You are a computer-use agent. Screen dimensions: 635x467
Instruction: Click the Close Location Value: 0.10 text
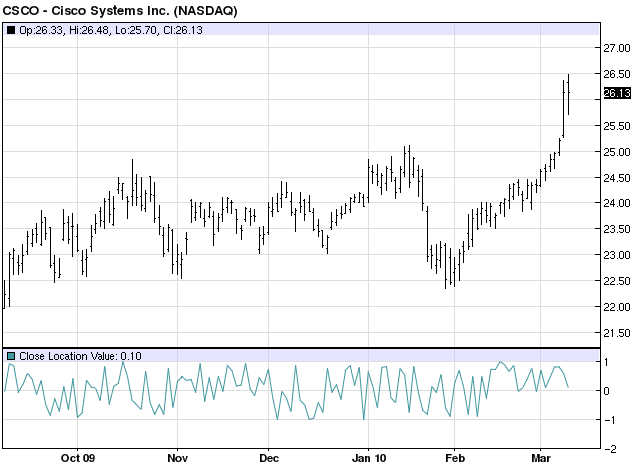coord(80,356)
